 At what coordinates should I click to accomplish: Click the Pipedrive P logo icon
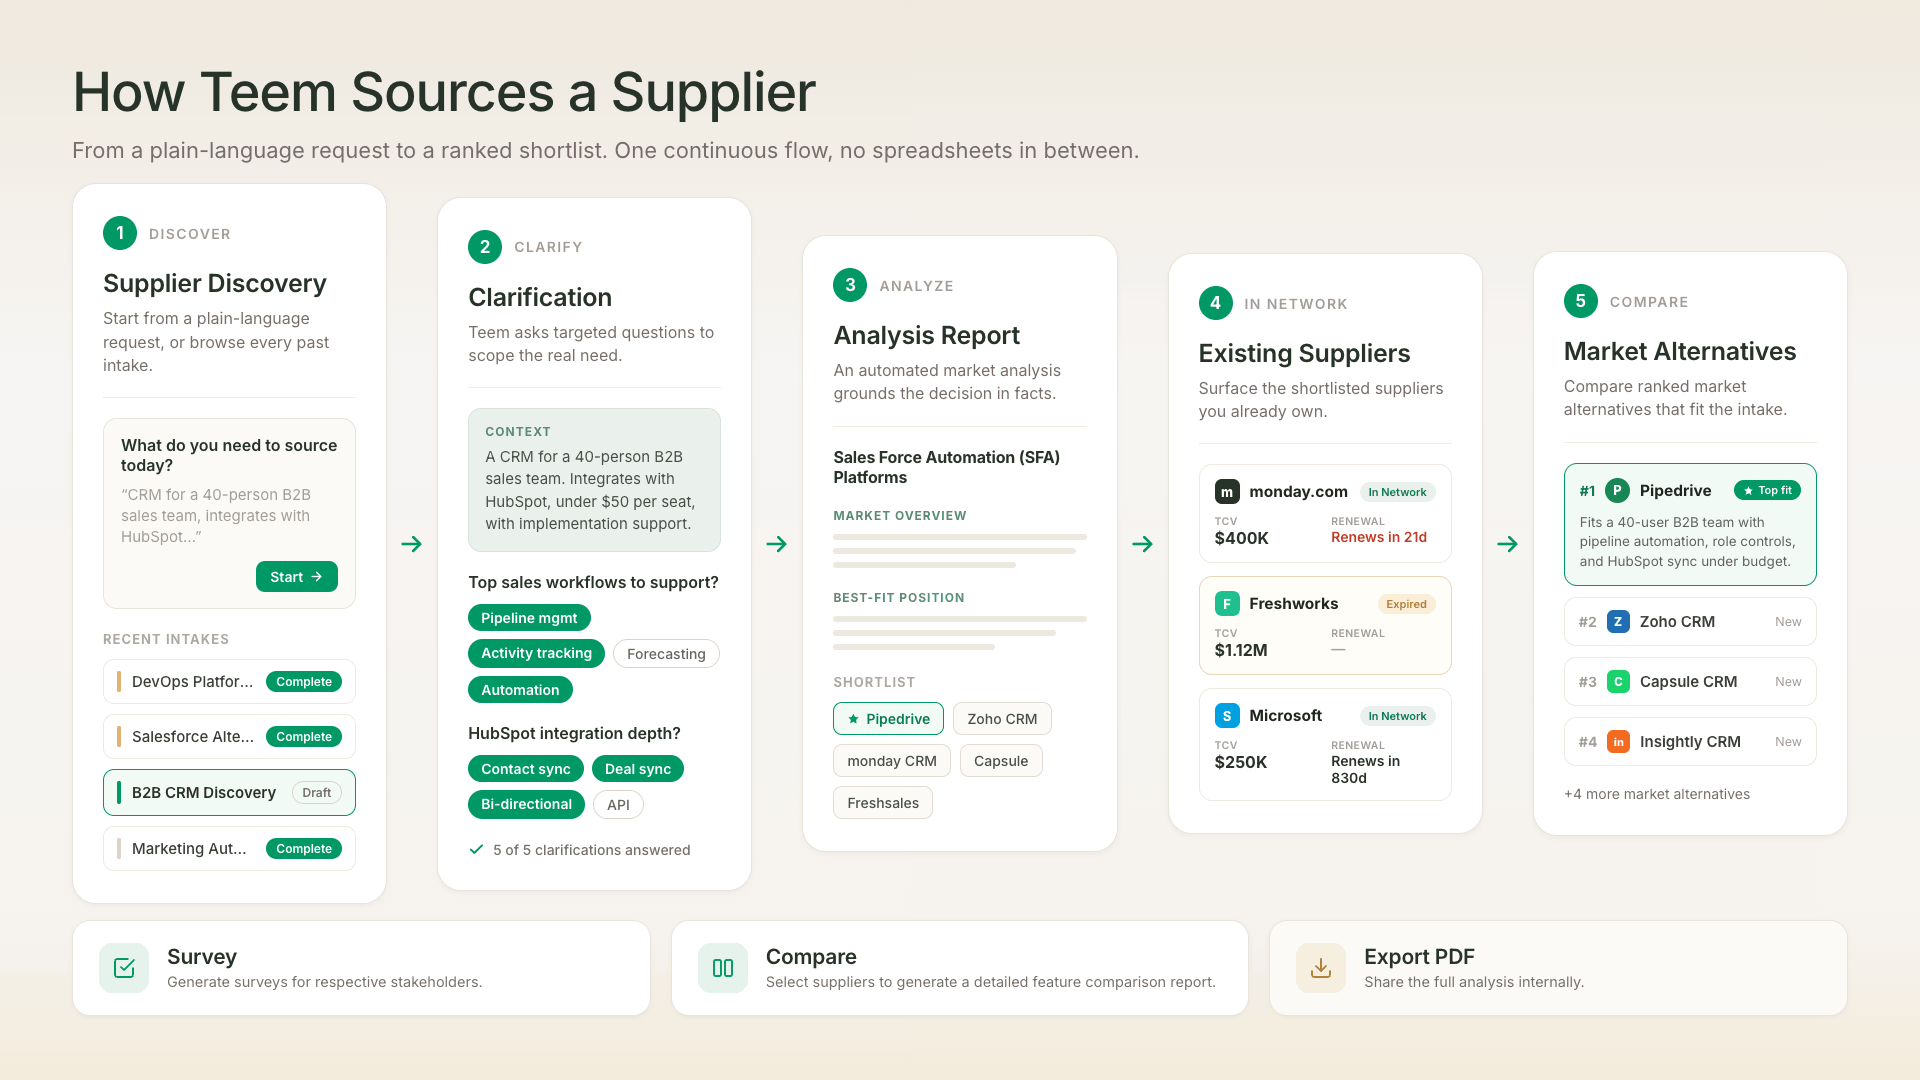point(1617,490)
